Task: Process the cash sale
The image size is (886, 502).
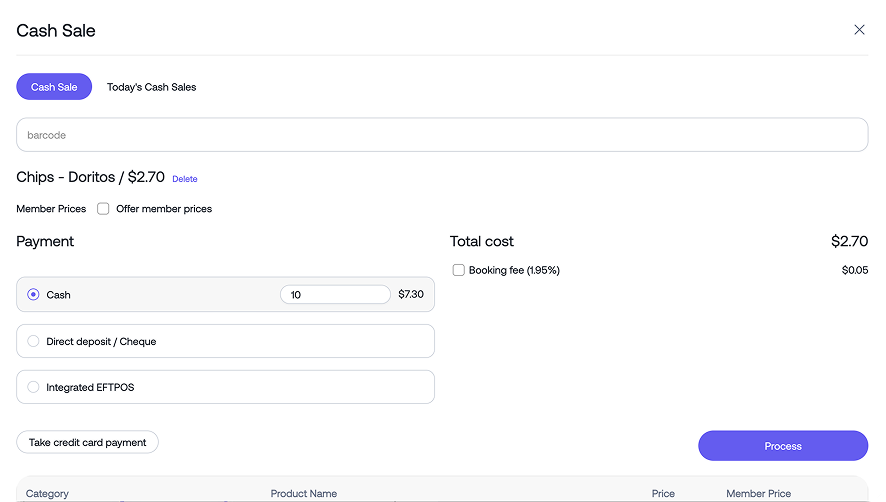Action: coord(783,446)
